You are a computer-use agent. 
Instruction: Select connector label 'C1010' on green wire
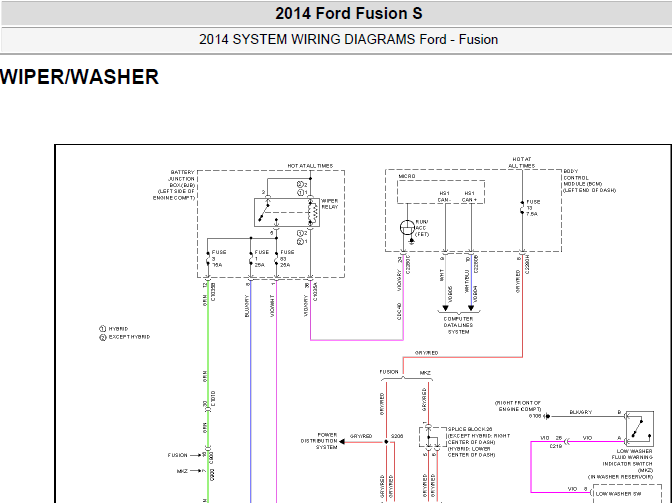point(213,398)
